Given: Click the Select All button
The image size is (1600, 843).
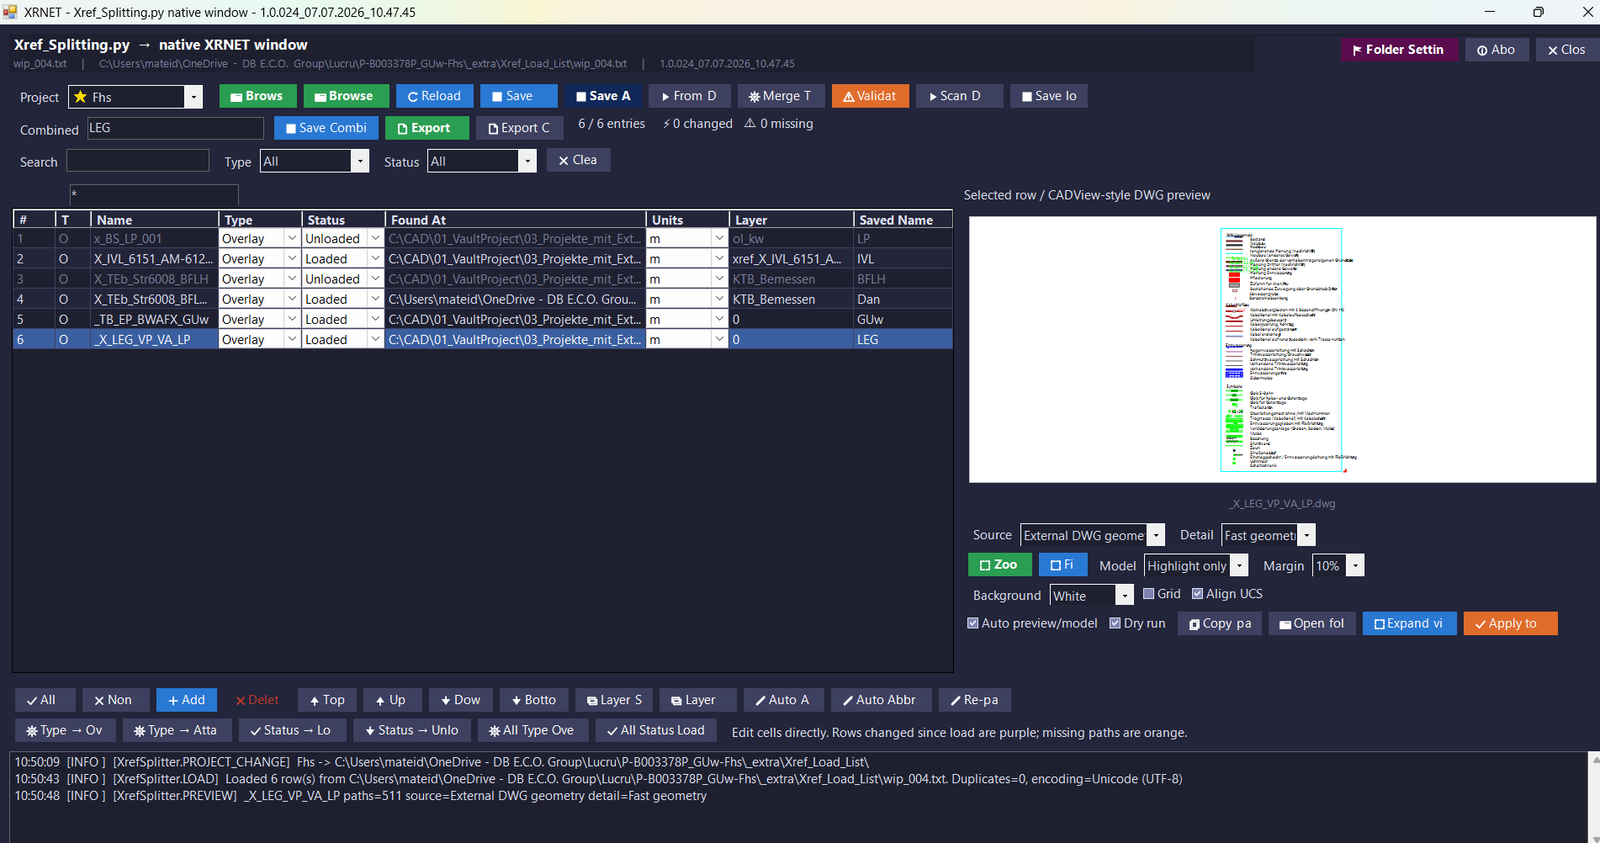Looking at the screenshot, I should pos(45,700).
